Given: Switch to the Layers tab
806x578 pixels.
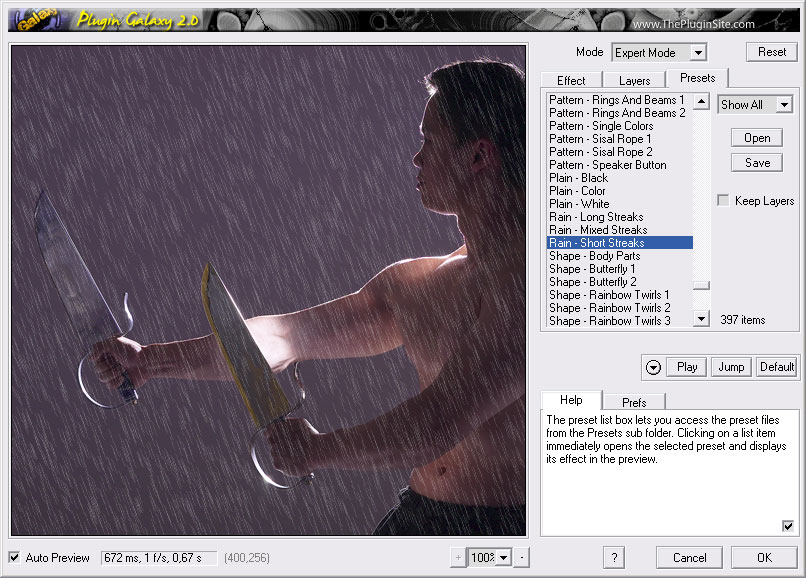Looking at the screenshot, I should click(x=634, y=81).
